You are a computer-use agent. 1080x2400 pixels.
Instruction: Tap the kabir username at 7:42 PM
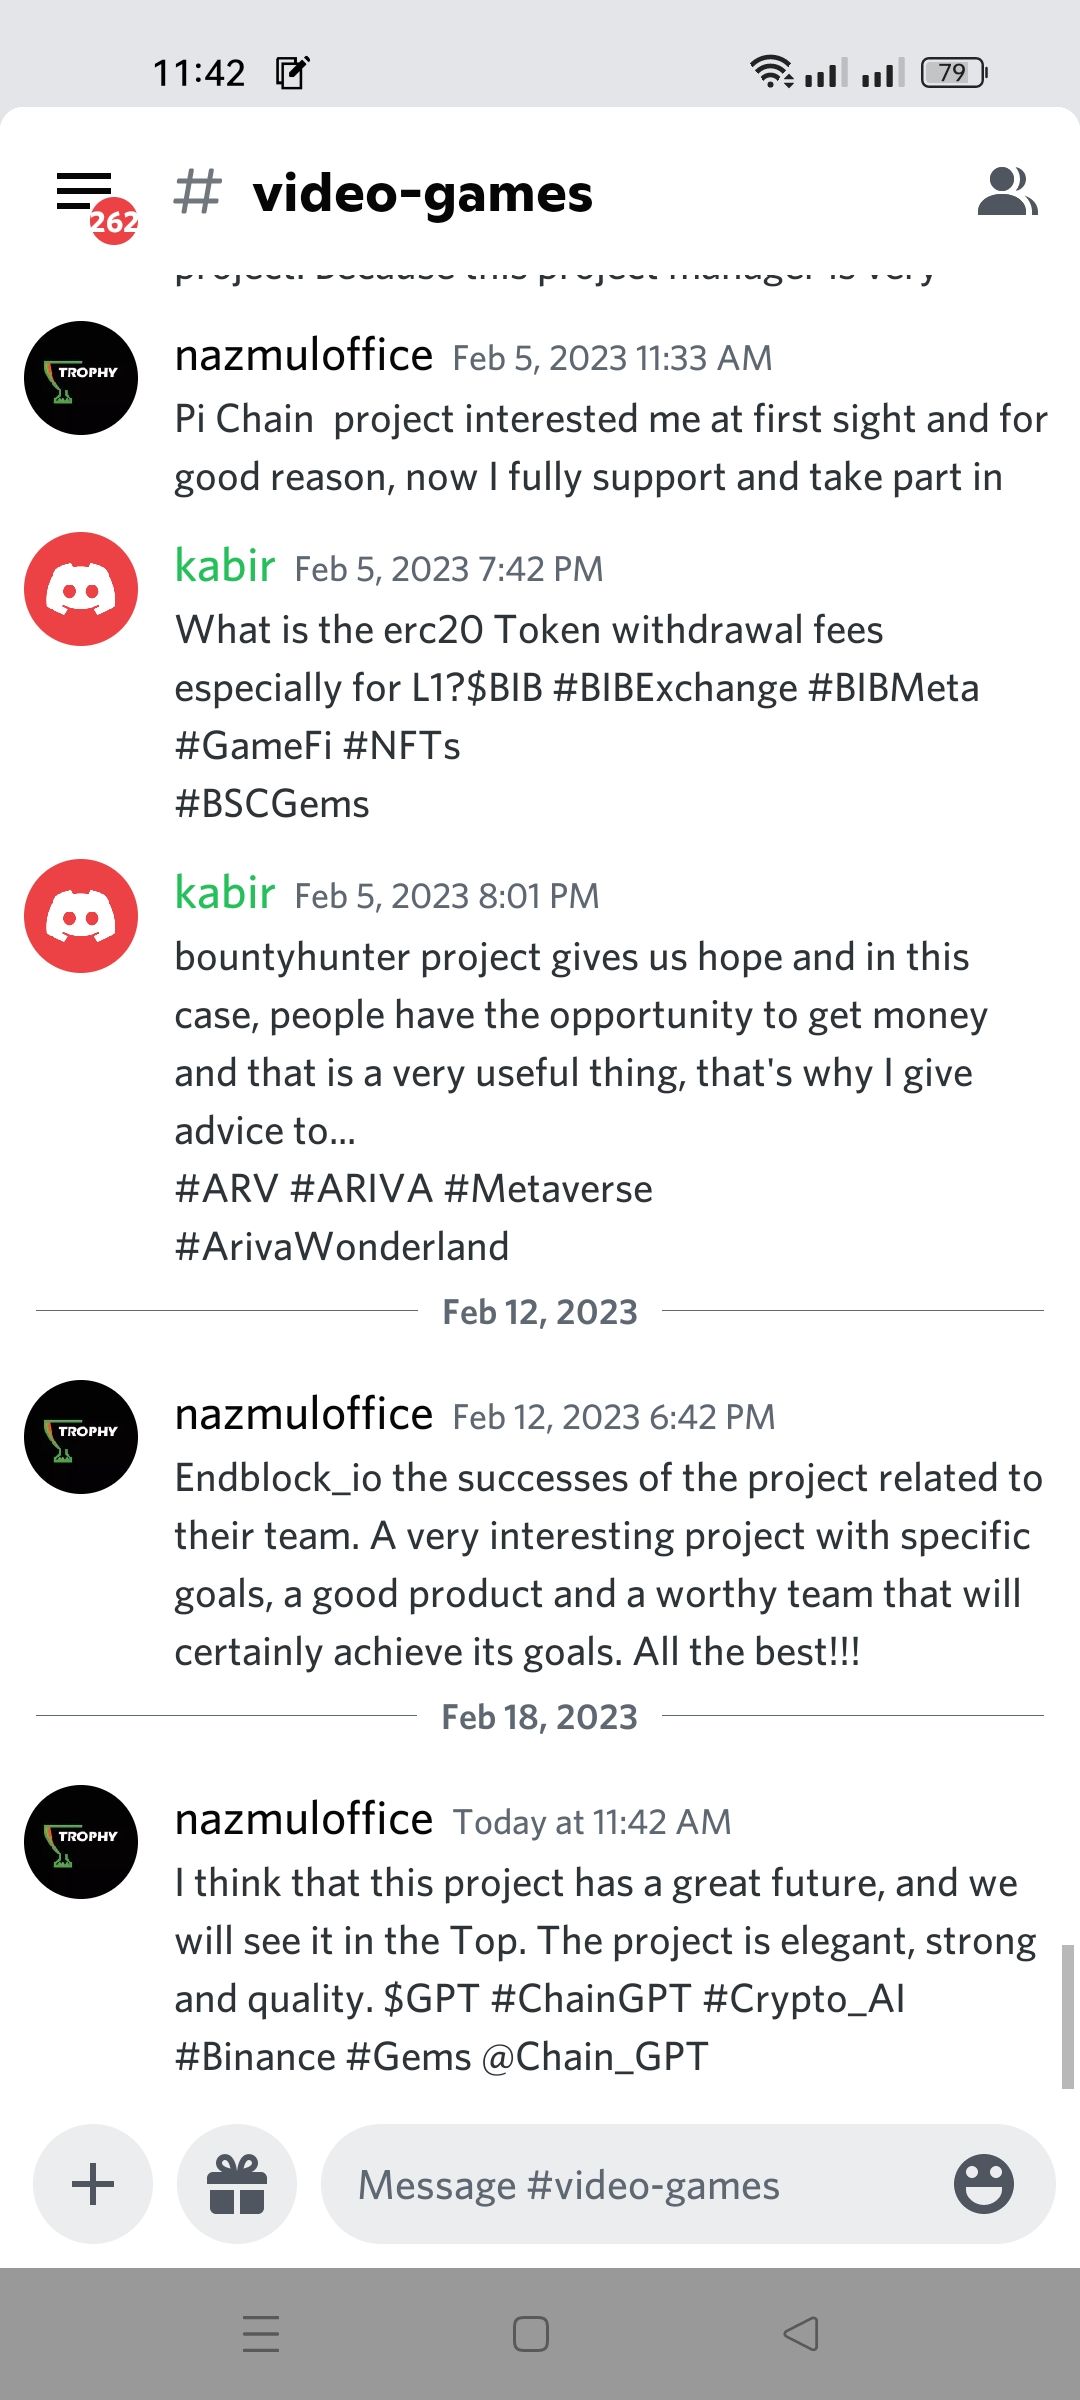click(x=225, y=566)
